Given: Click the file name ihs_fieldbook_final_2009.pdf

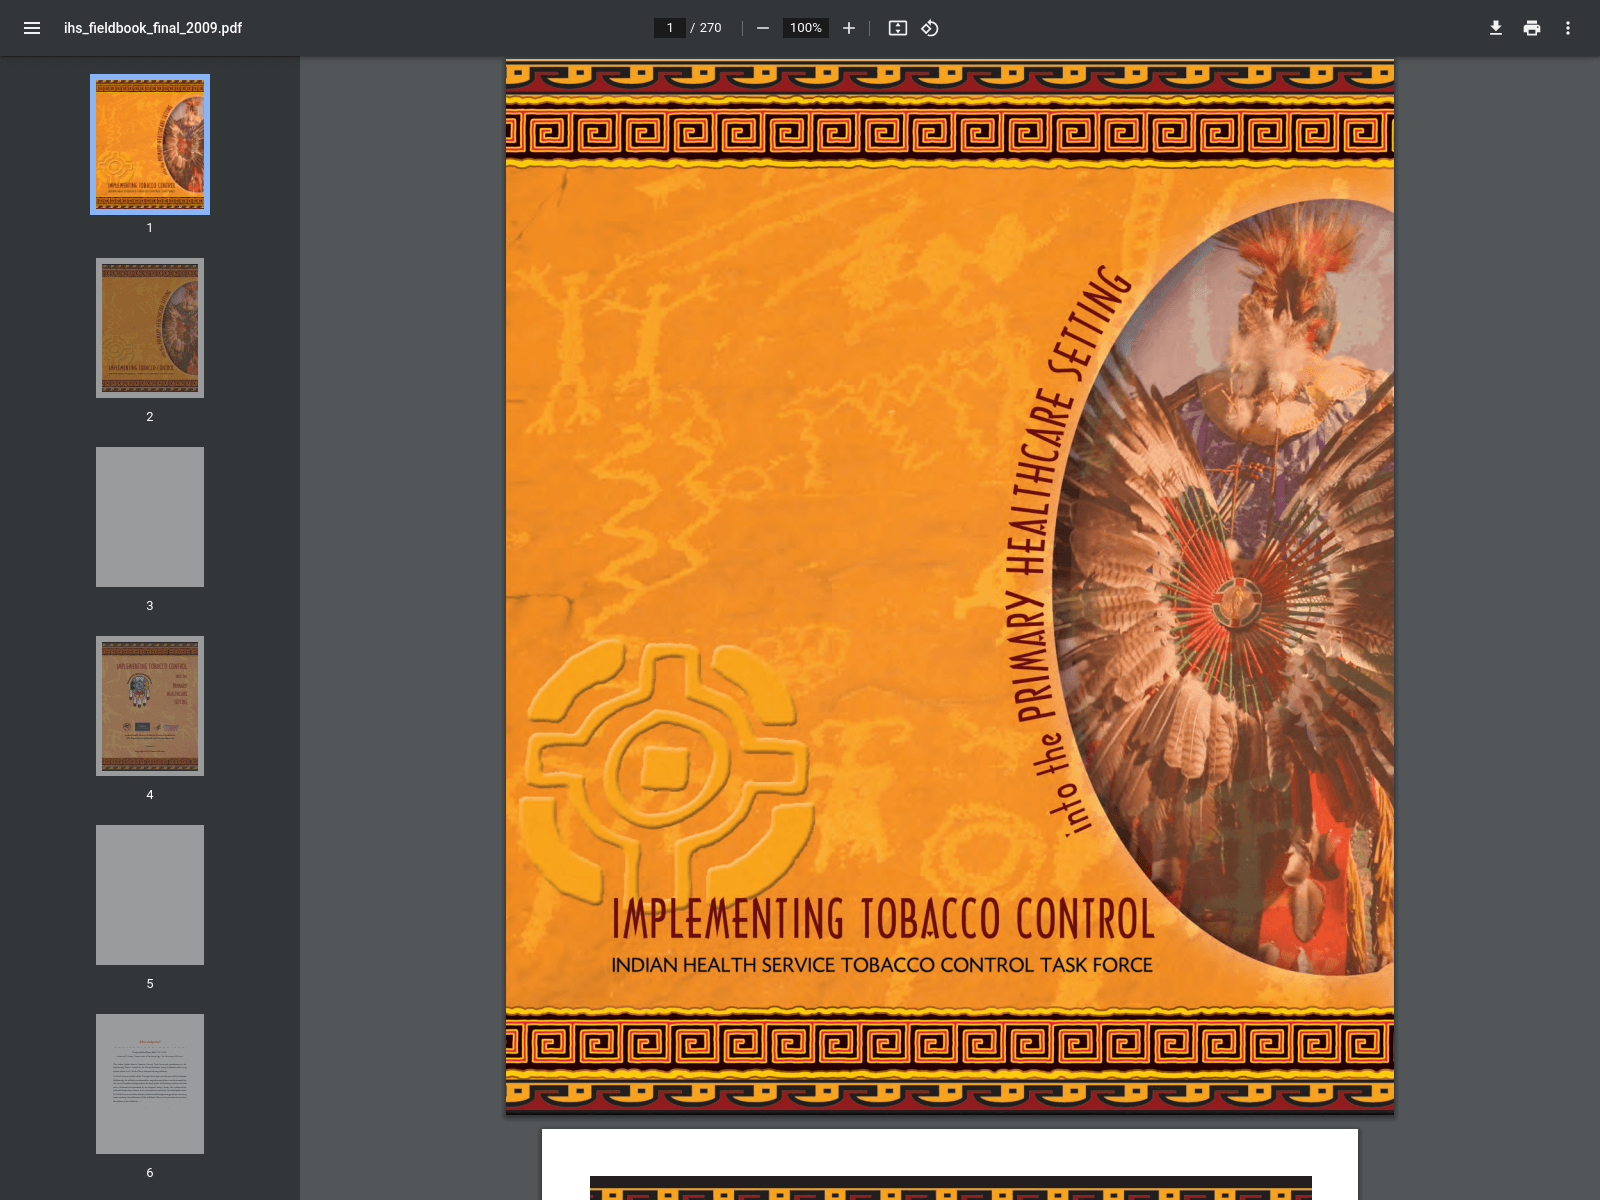Looking at the screenshot, I should tap(153, 28).
